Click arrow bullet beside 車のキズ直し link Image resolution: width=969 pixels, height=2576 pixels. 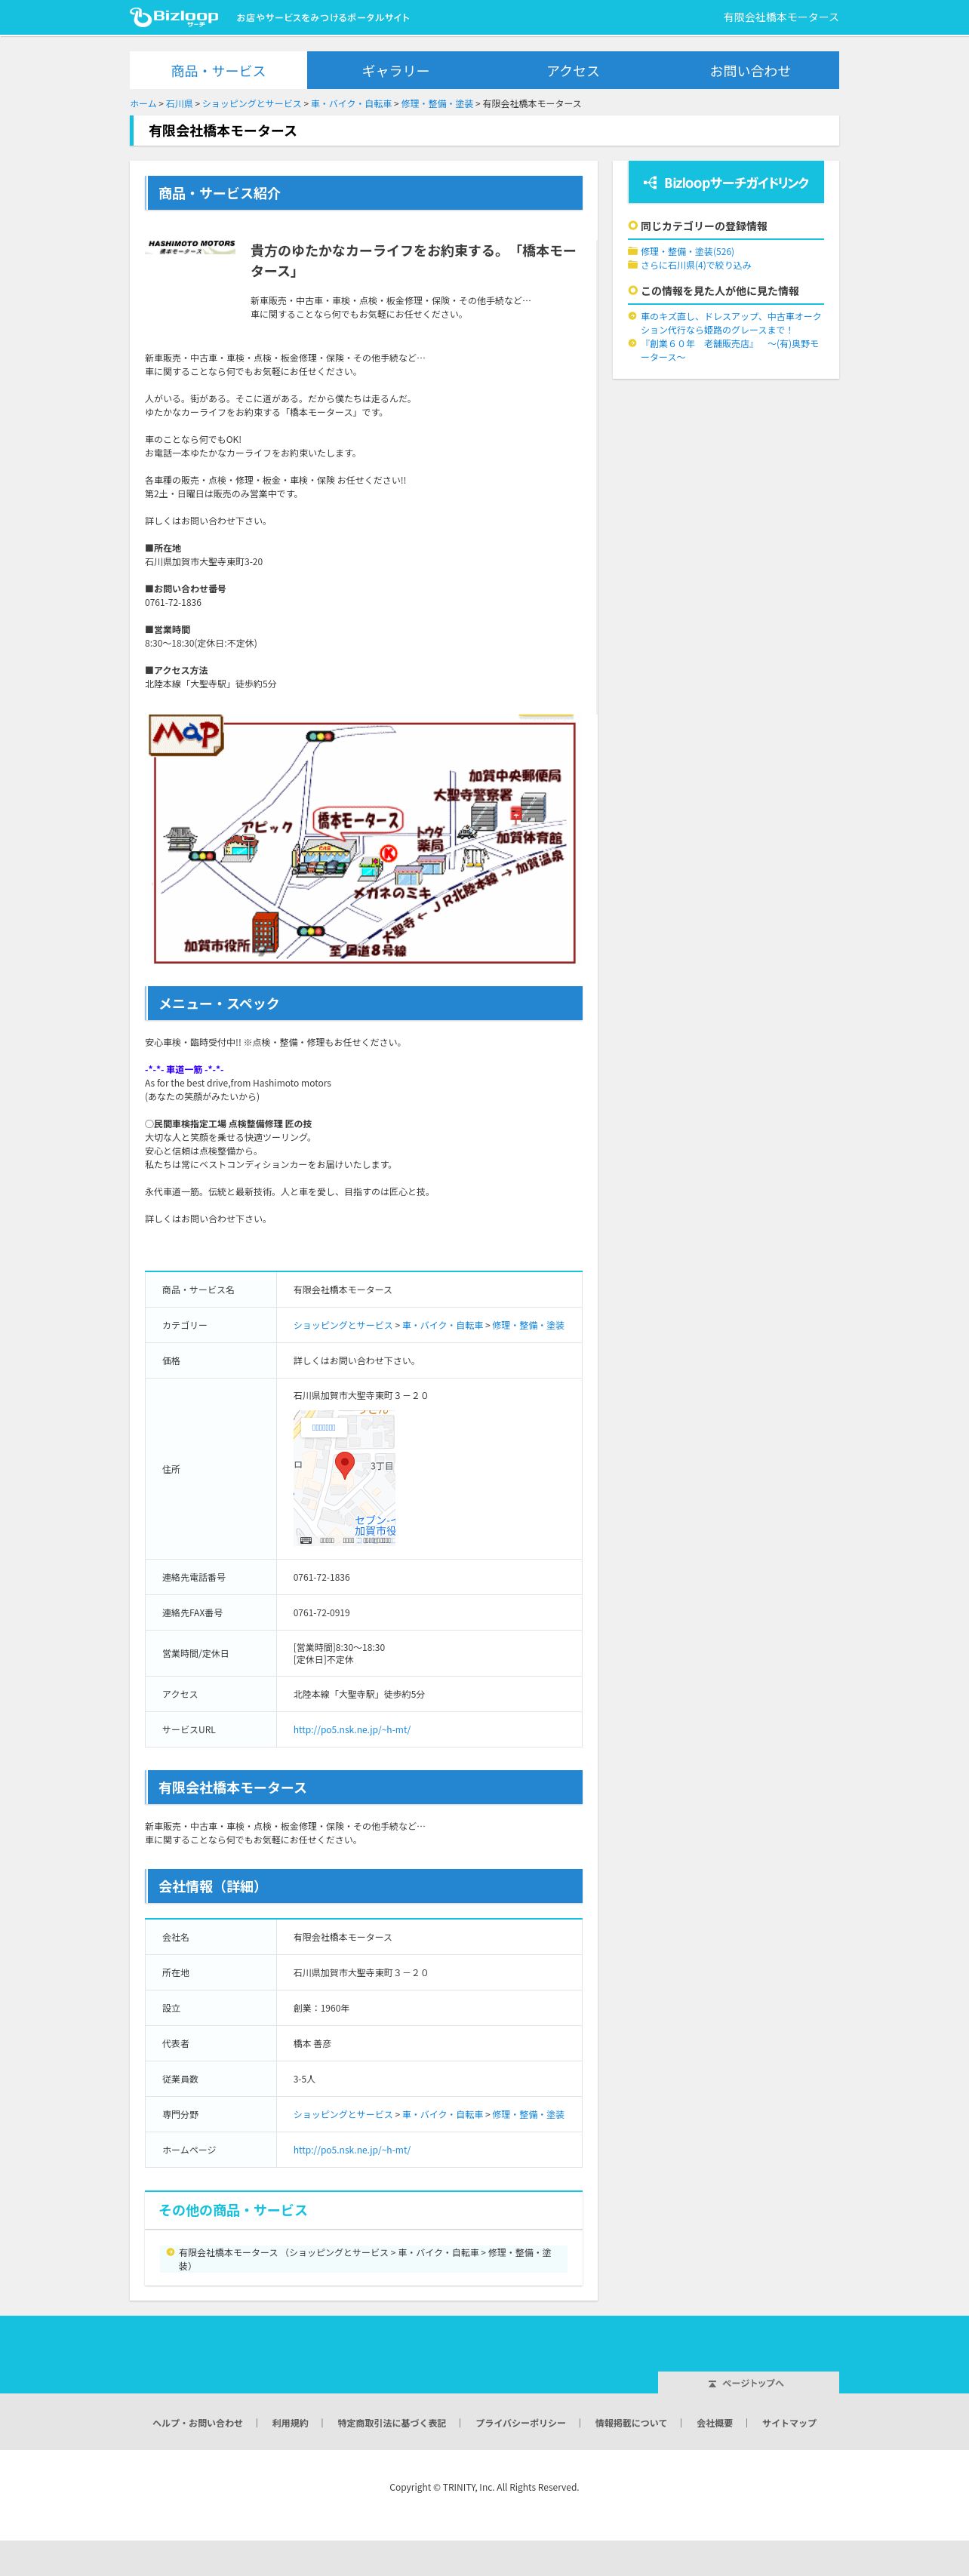[x=632, y=316]
